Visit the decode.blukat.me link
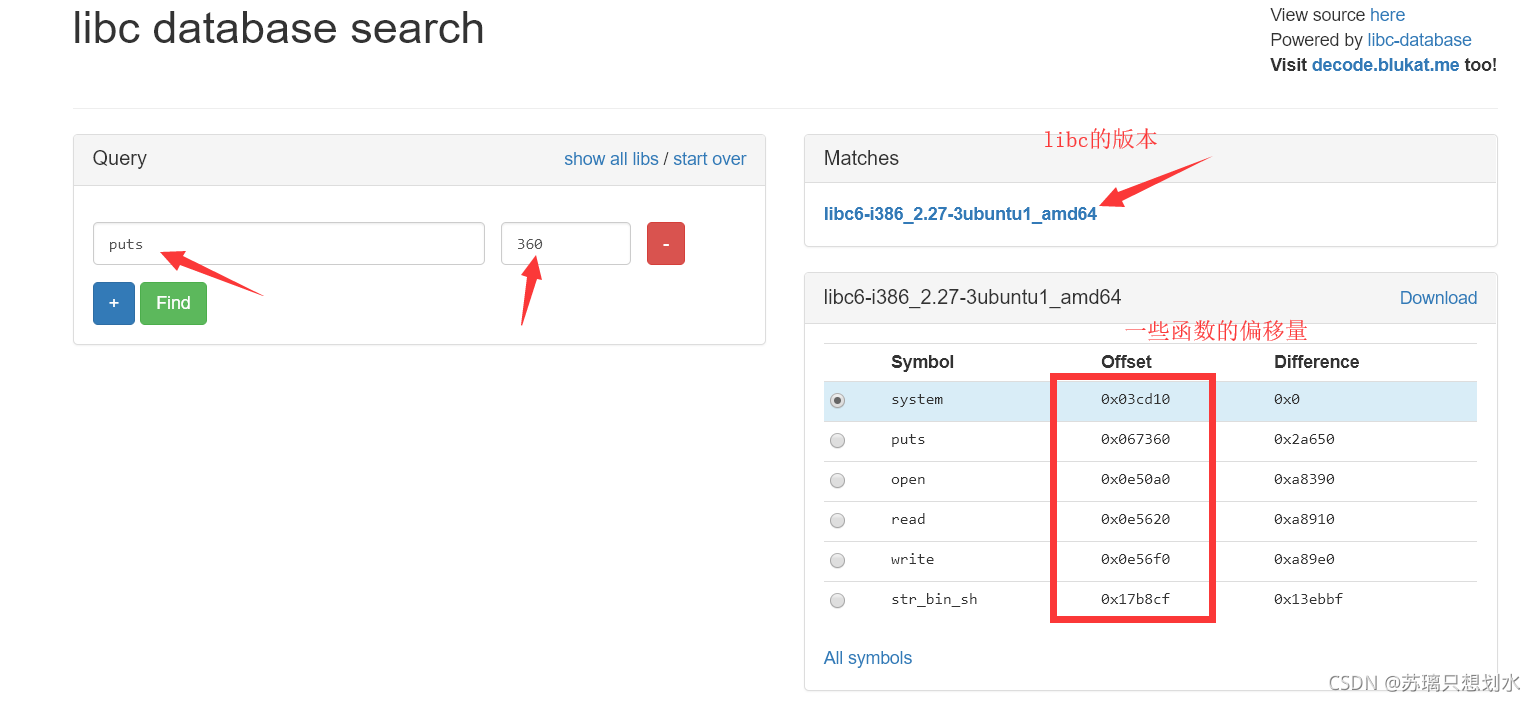This screenshot has height=701, width=1536. [1385, 65]
